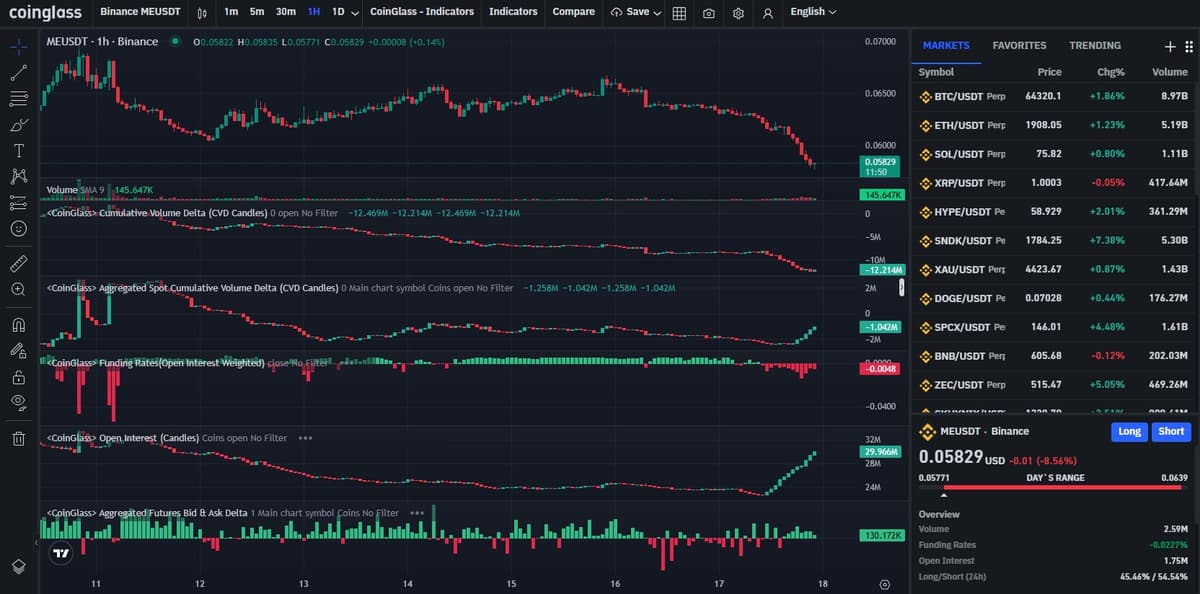Screen dimensions: 1200x594
Task: Switch to the MARKETS tab
Action: [946, 46]
